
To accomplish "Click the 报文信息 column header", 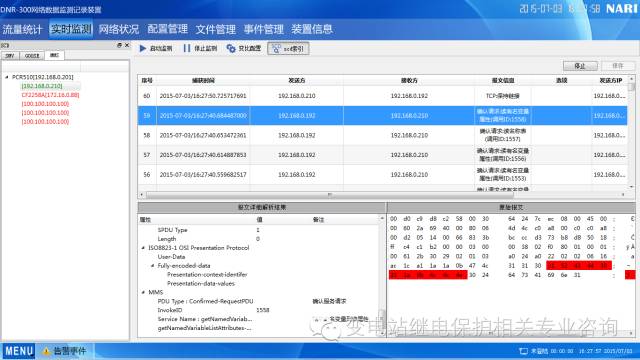I will (503, 80).
